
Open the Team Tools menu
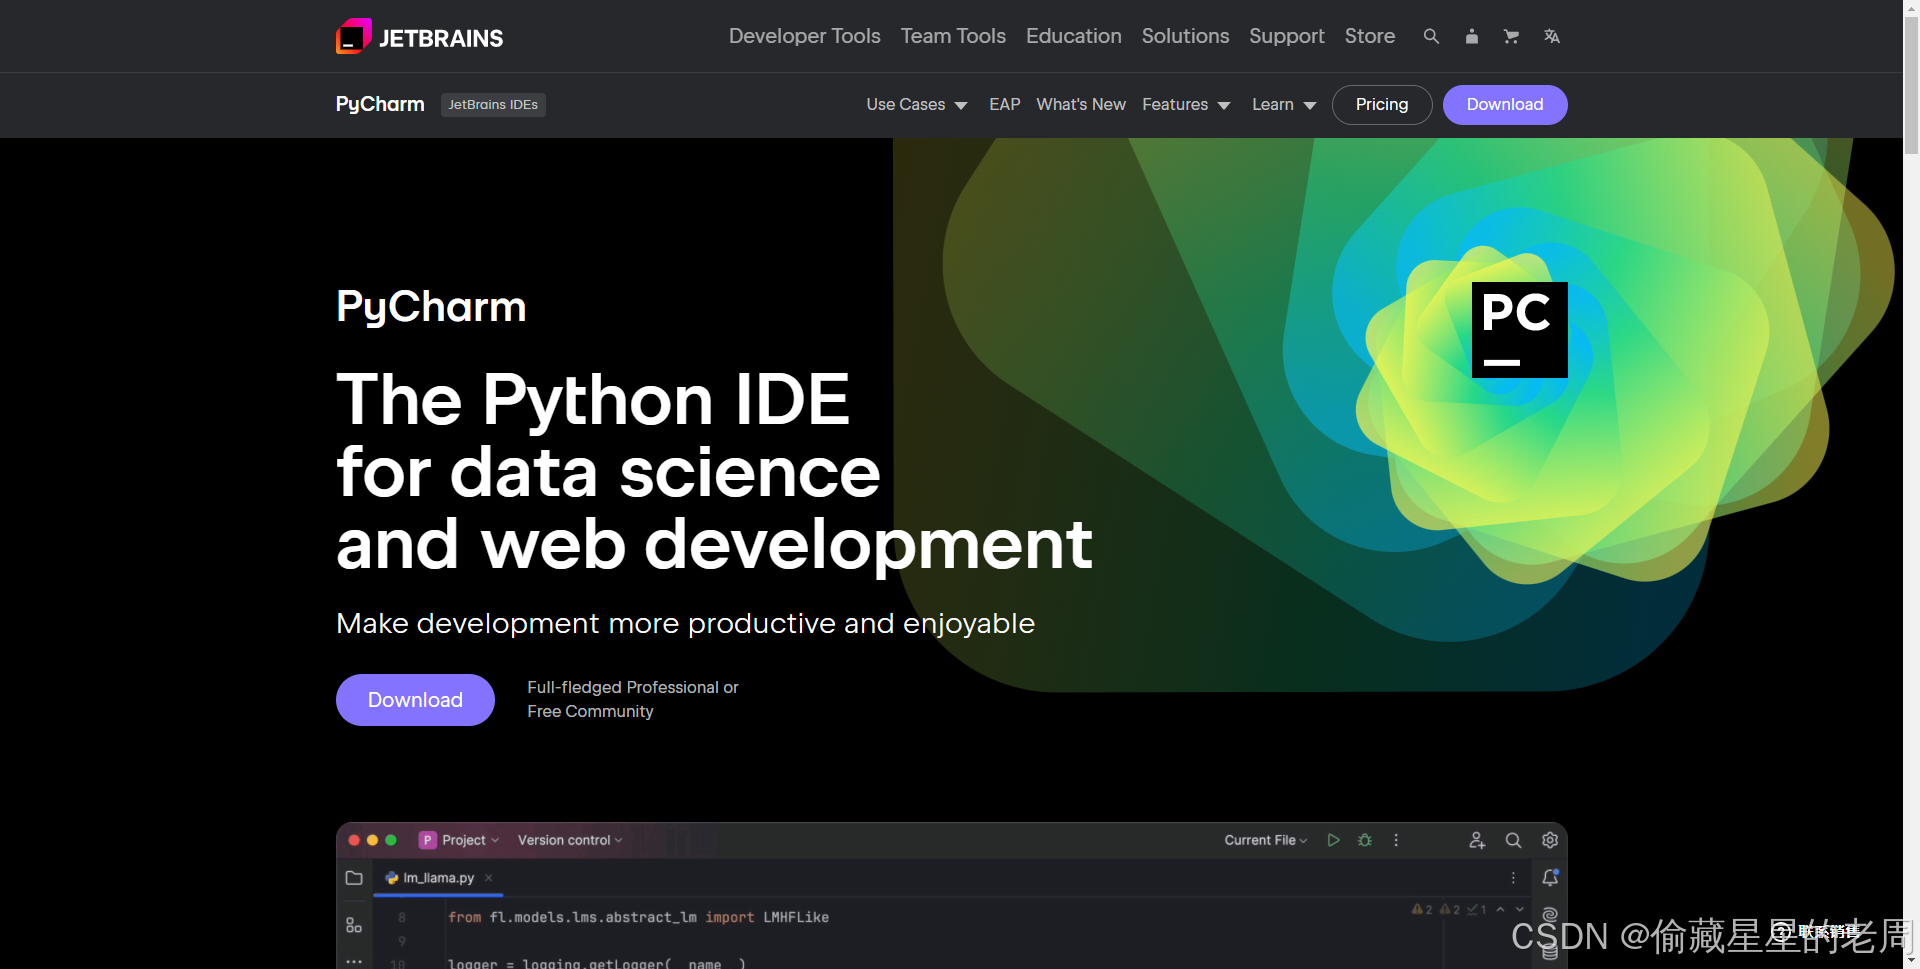953,36
